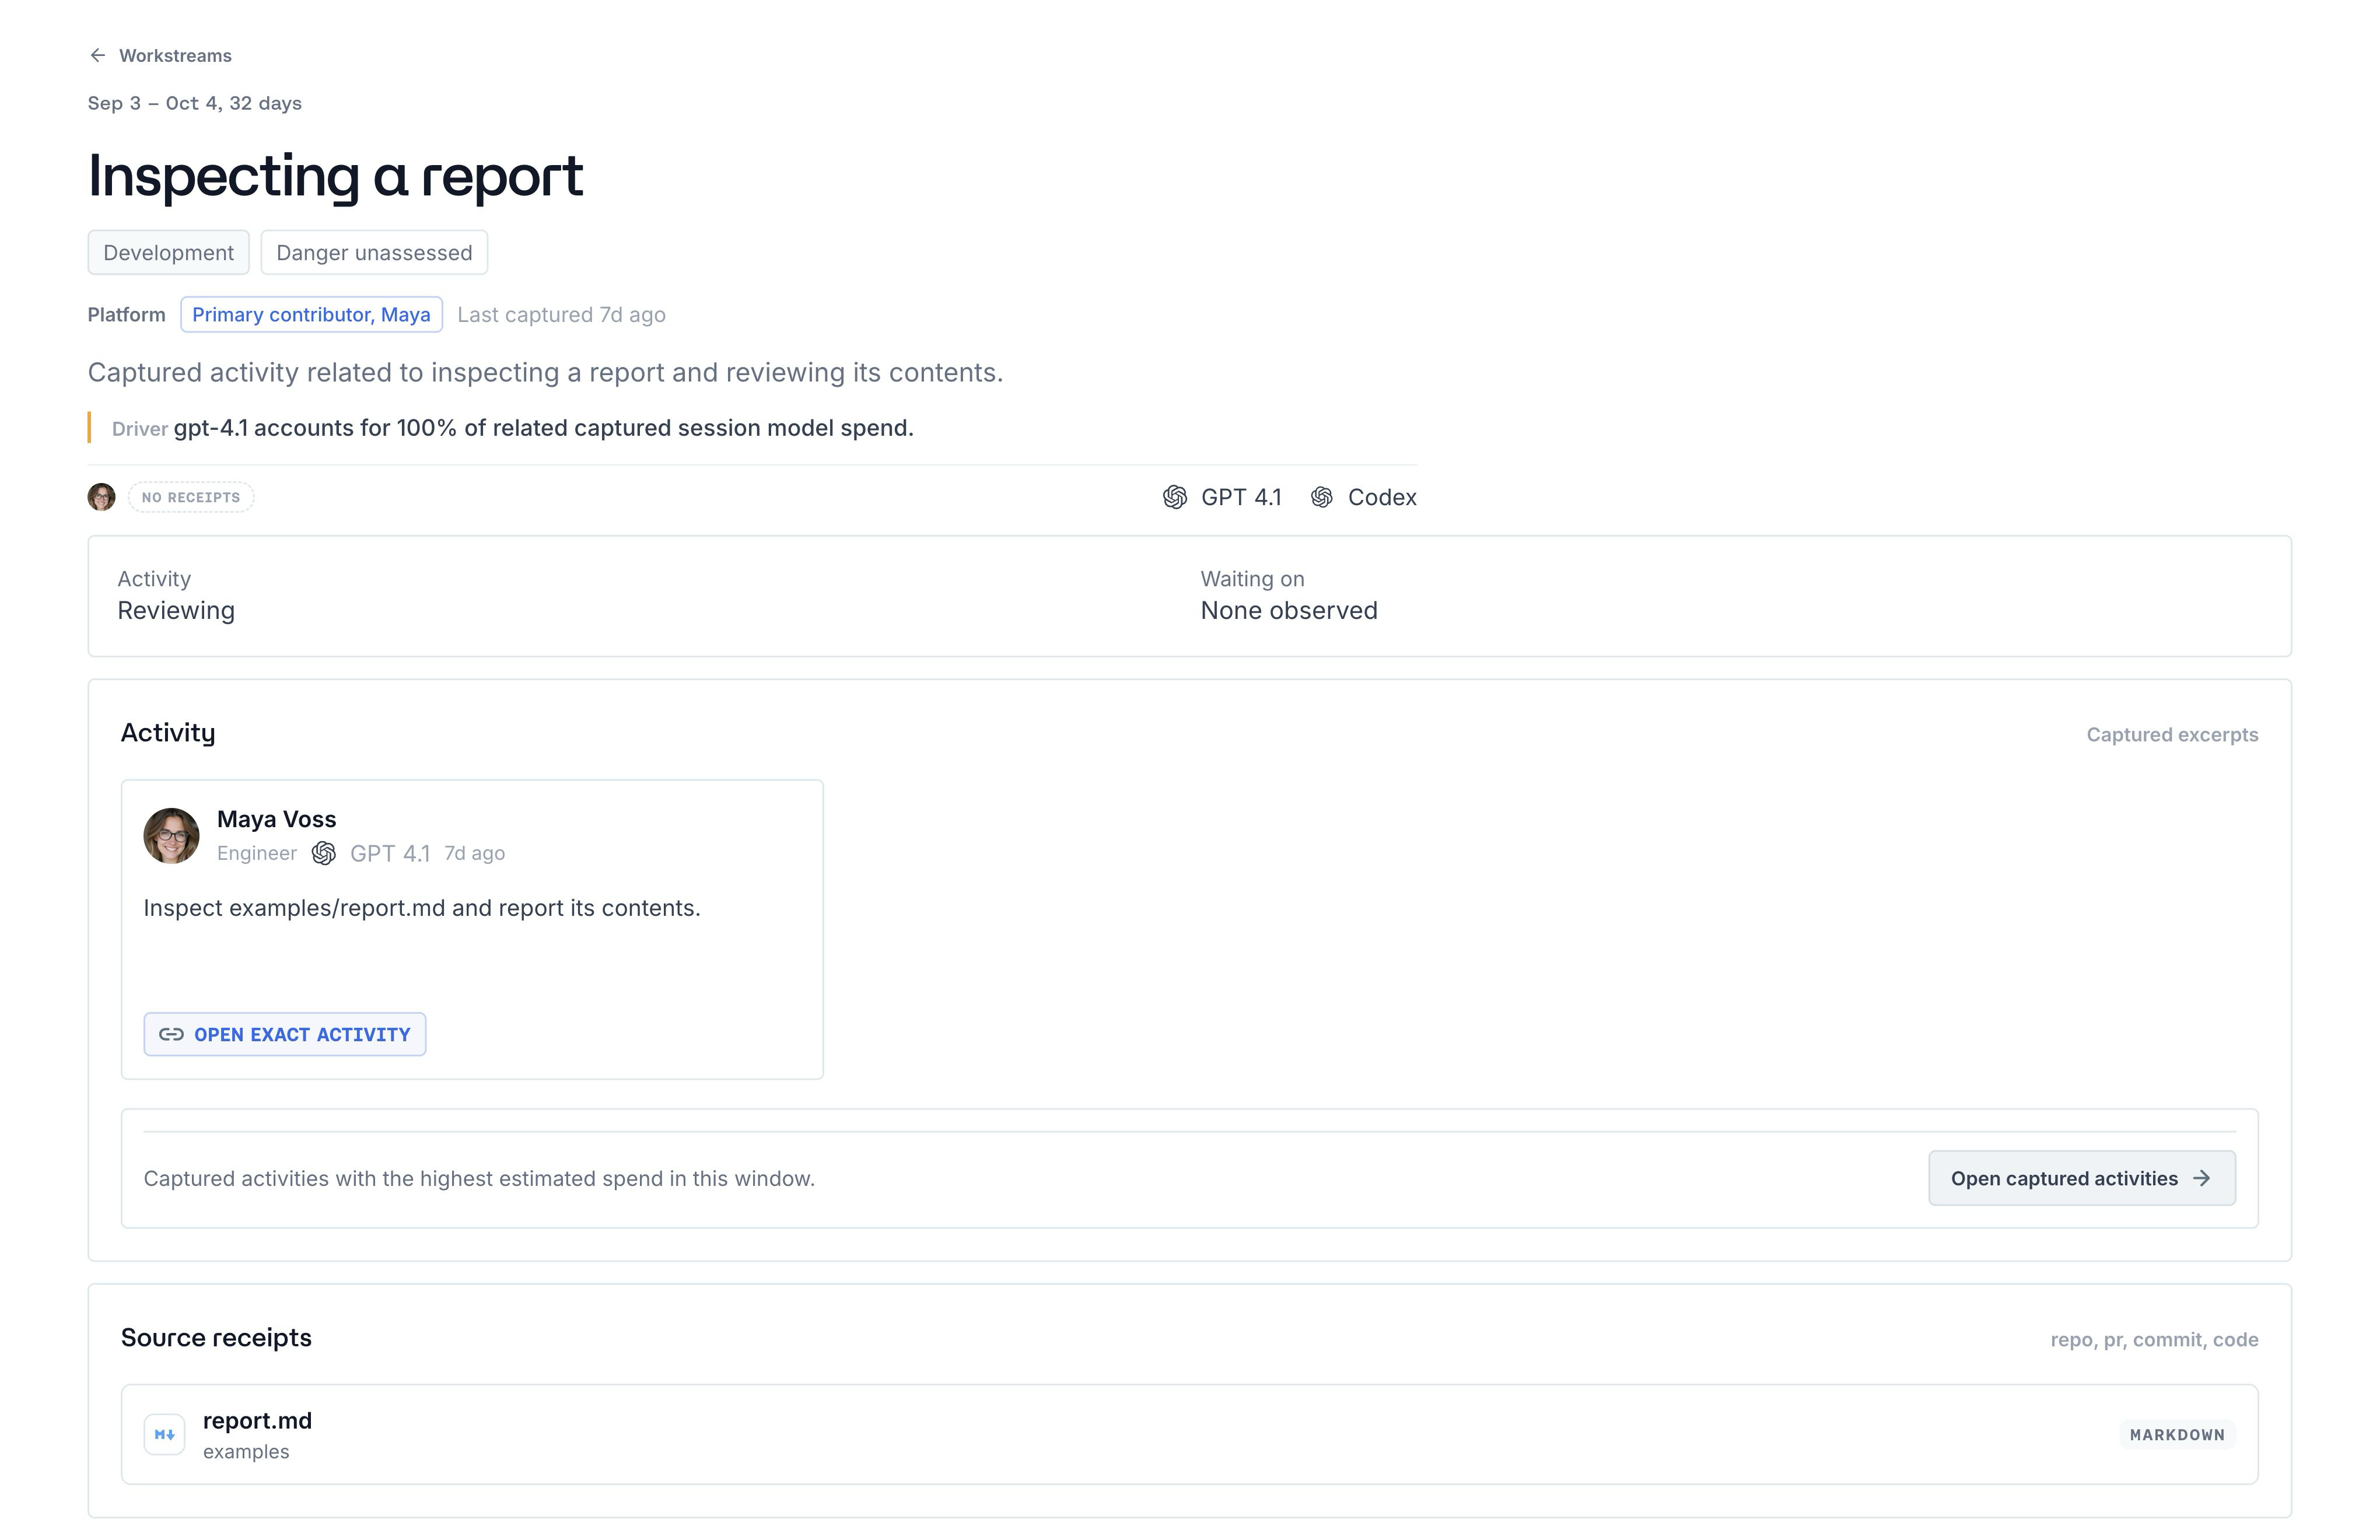
Task: Click the Maya Voss name
Action: click(276, 819)
